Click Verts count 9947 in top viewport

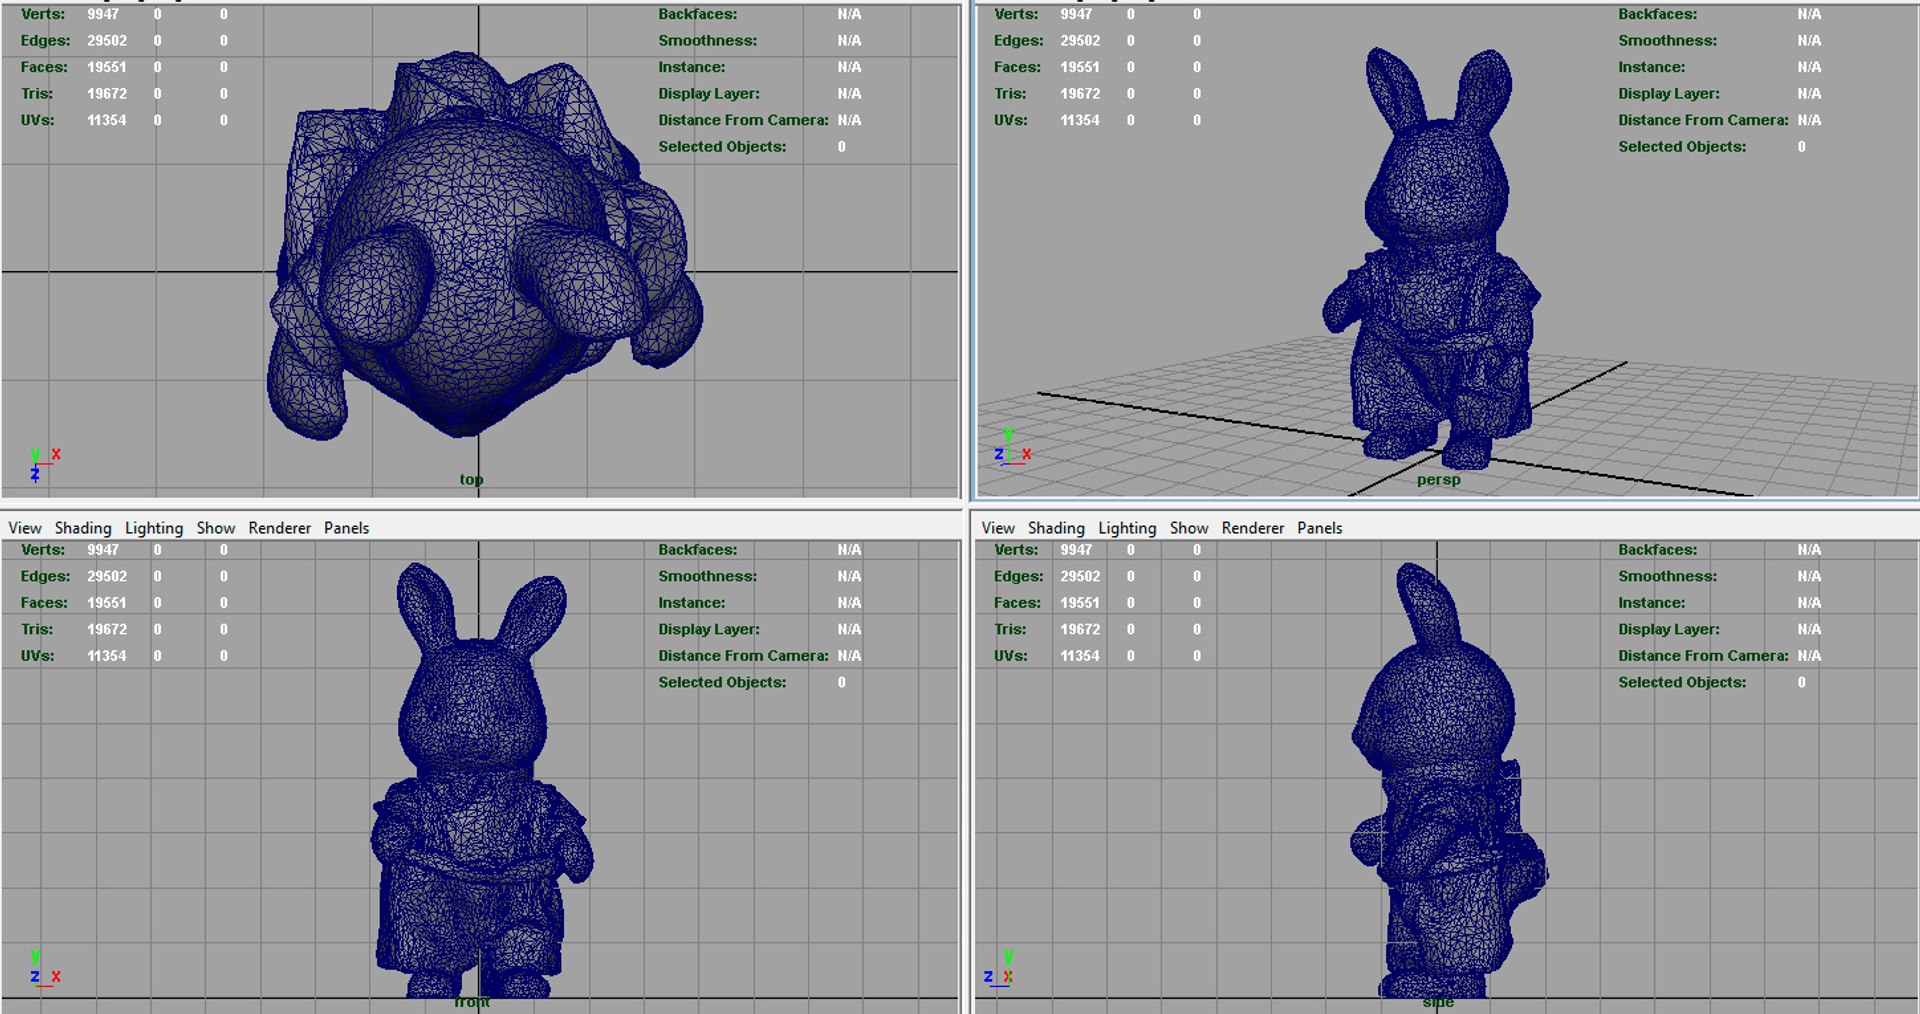click(x=103, y=14)
